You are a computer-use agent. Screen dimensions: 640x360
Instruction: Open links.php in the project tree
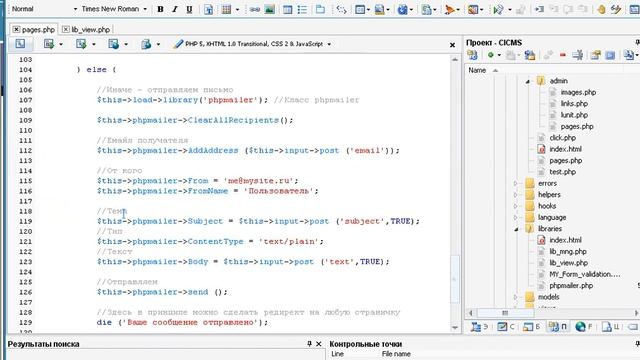click(x=574, y=104)
